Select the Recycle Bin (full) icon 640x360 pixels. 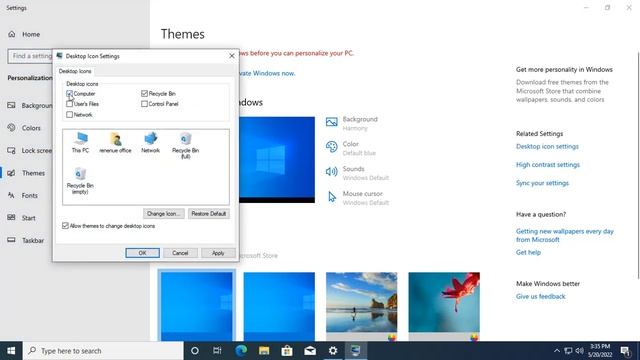pos(185,145)
